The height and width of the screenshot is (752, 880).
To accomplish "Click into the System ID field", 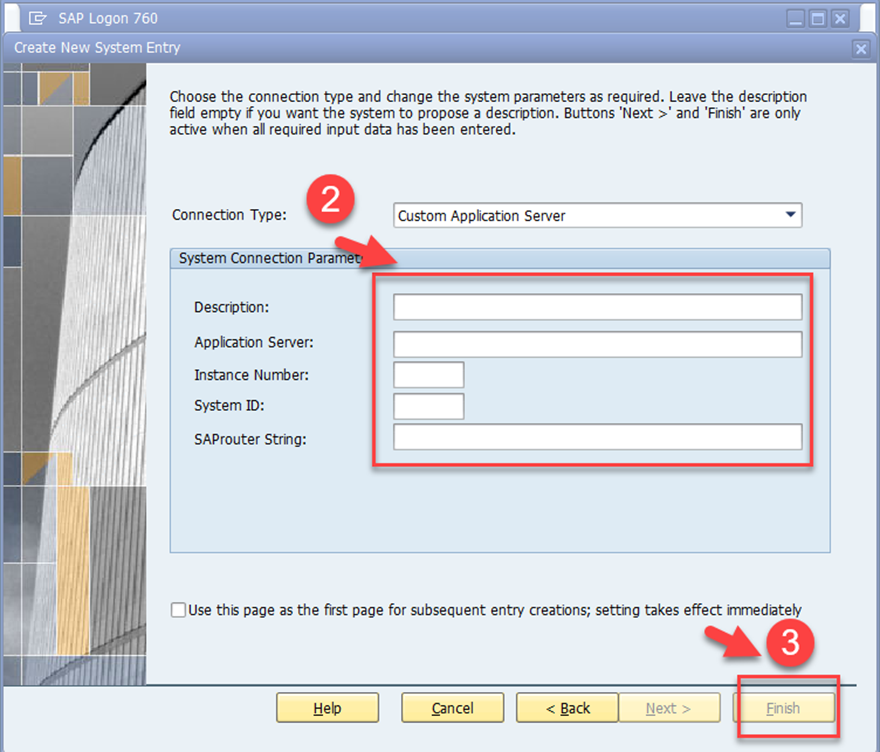I will (428, 406).
